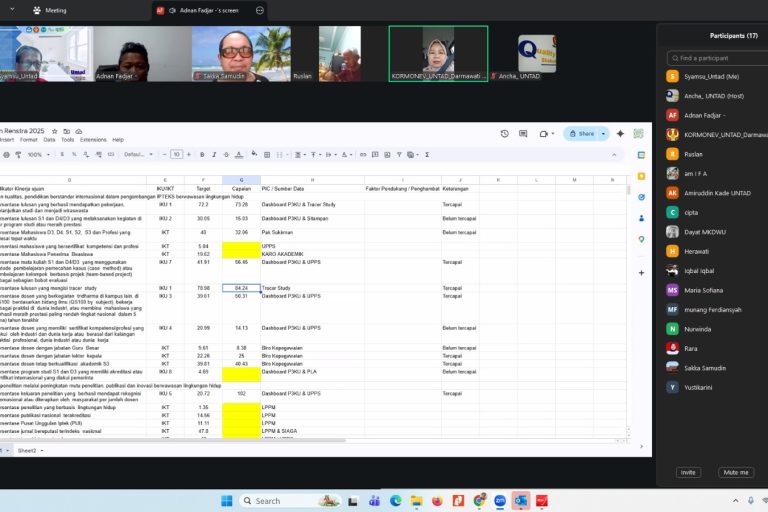Open the Tools menu

coord(68,140)
